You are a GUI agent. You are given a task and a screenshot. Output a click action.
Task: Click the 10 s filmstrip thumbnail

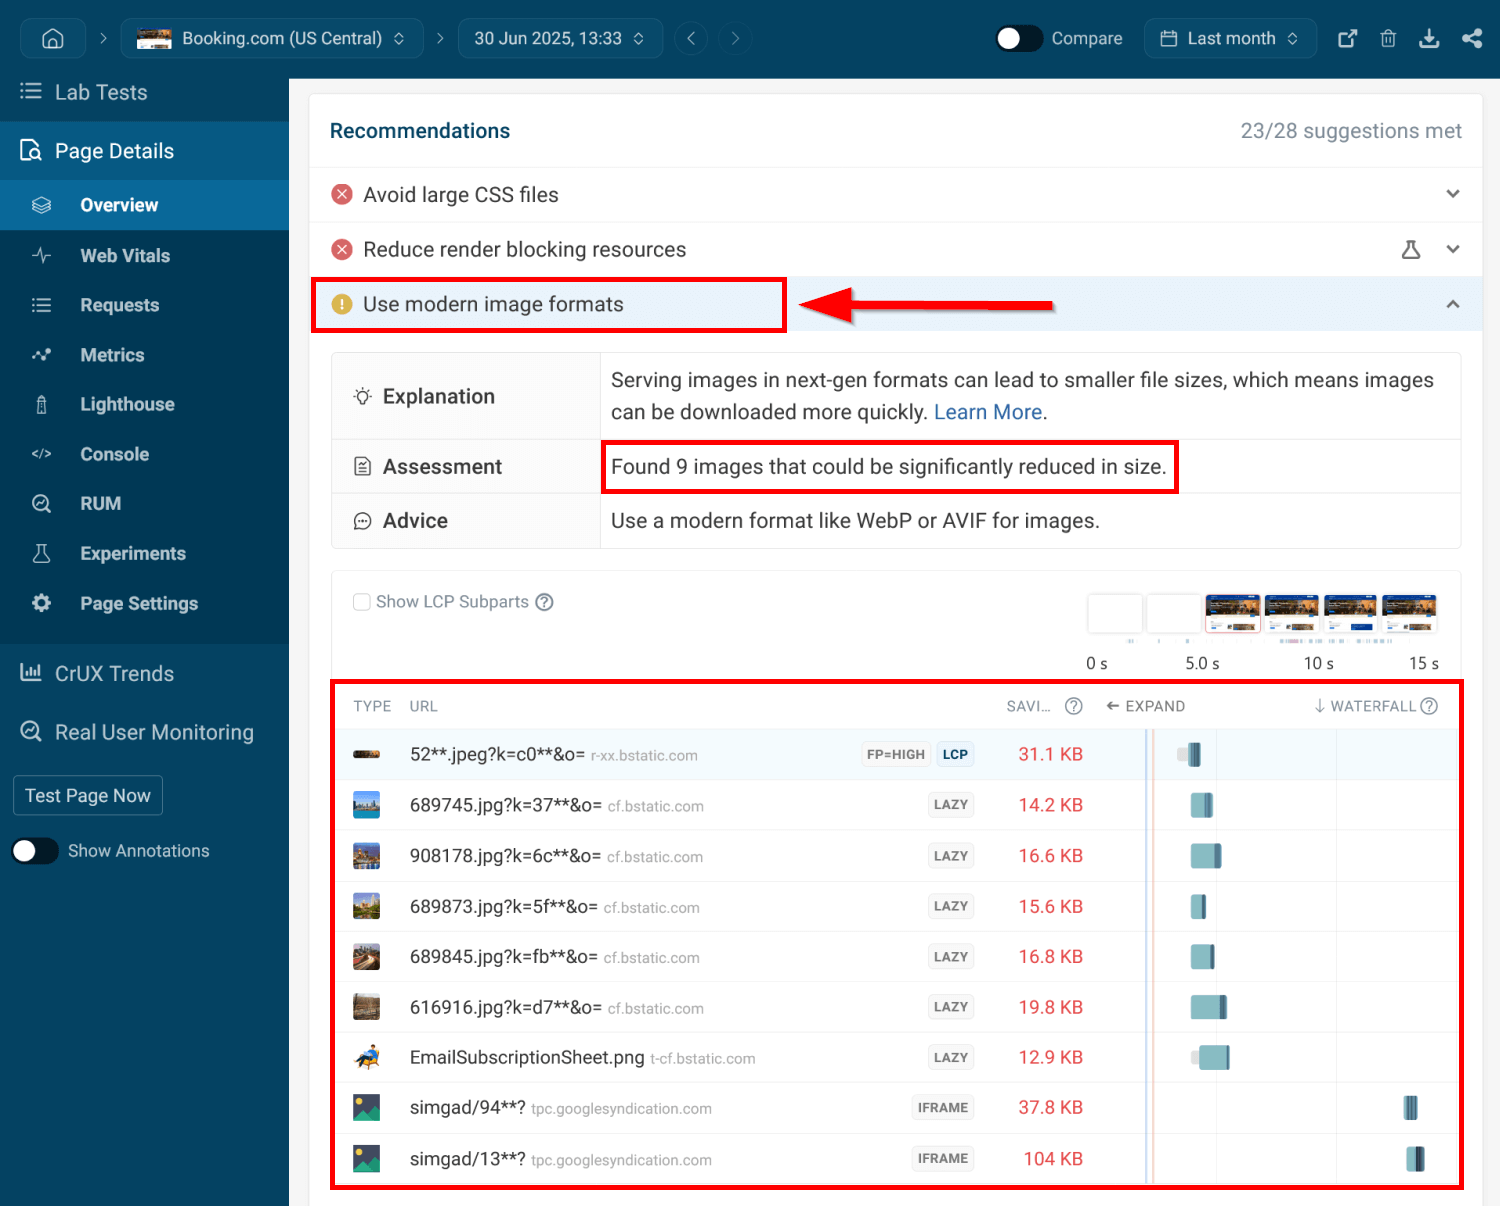1350,613
